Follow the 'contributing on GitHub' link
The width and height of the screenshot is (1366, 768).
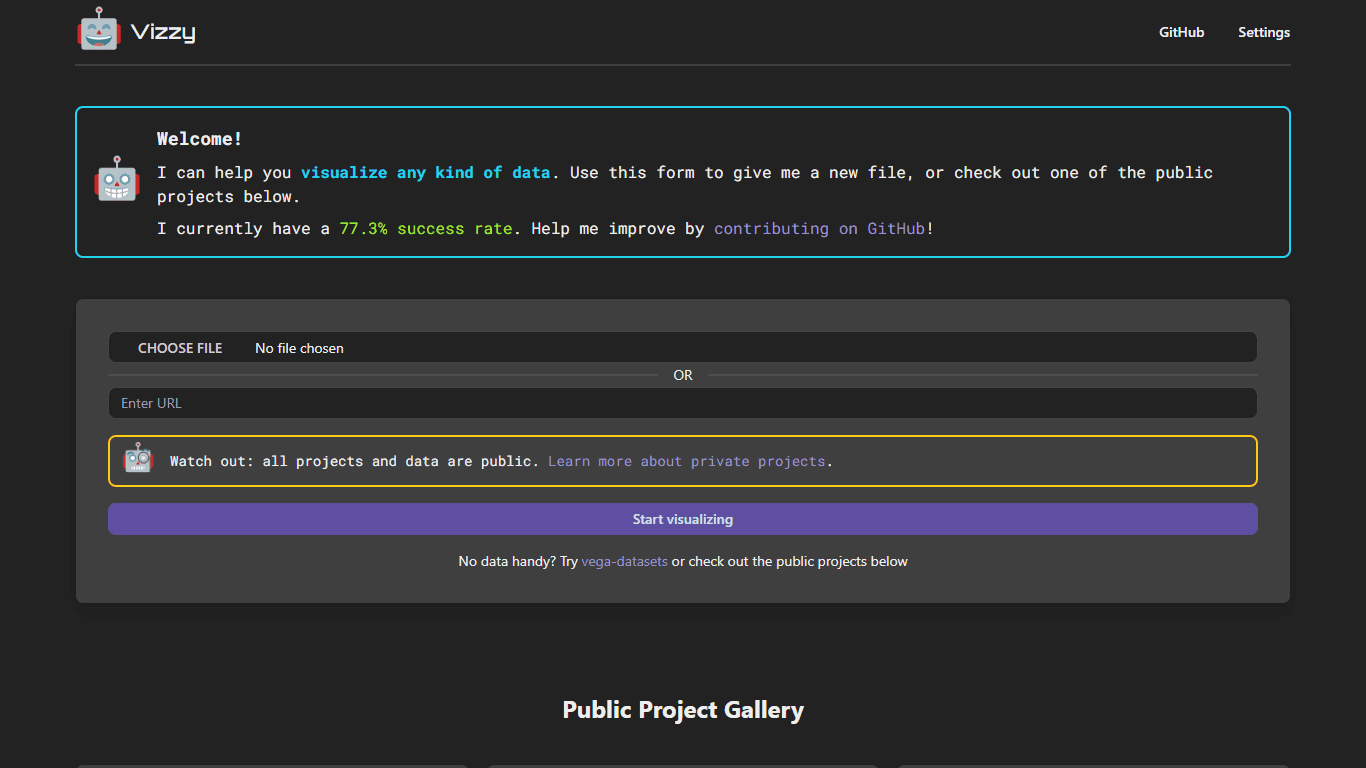[819, 229]
